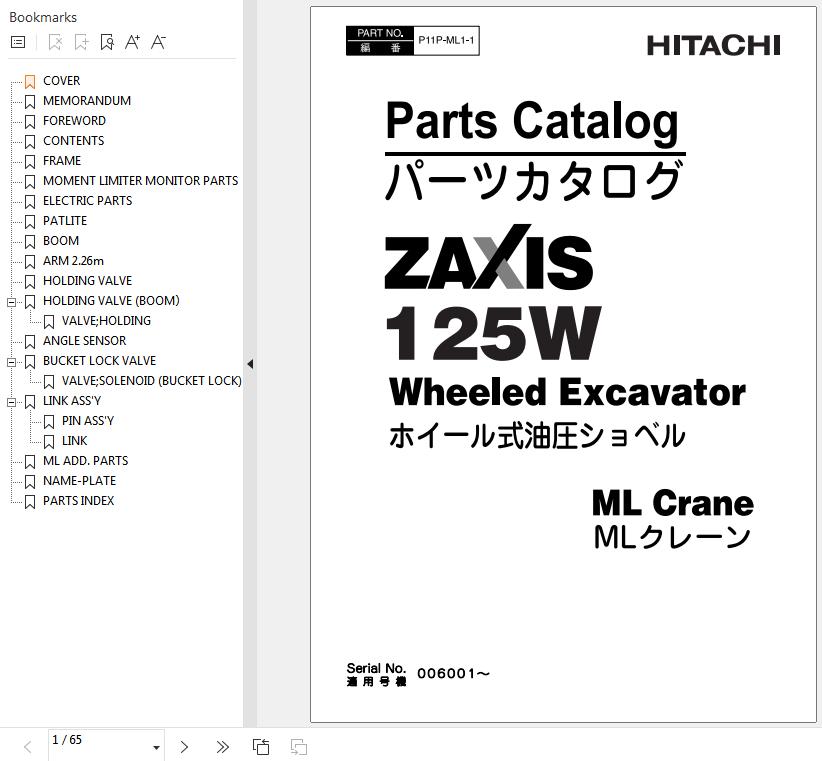This screenshot has height=761, width=822.
Task: Open the HOLDING VALVE bookmark
Action: tap(88, 280)
